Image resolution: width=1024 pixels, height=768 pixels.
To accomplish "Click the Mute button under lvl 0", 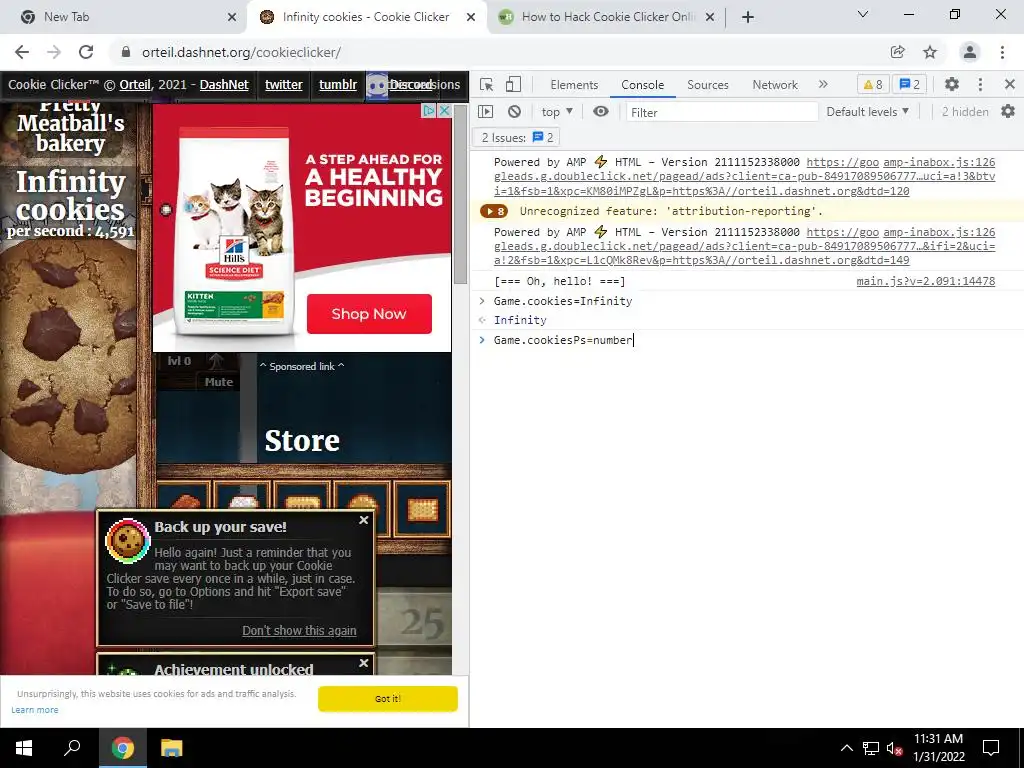I will click(218, 382).
